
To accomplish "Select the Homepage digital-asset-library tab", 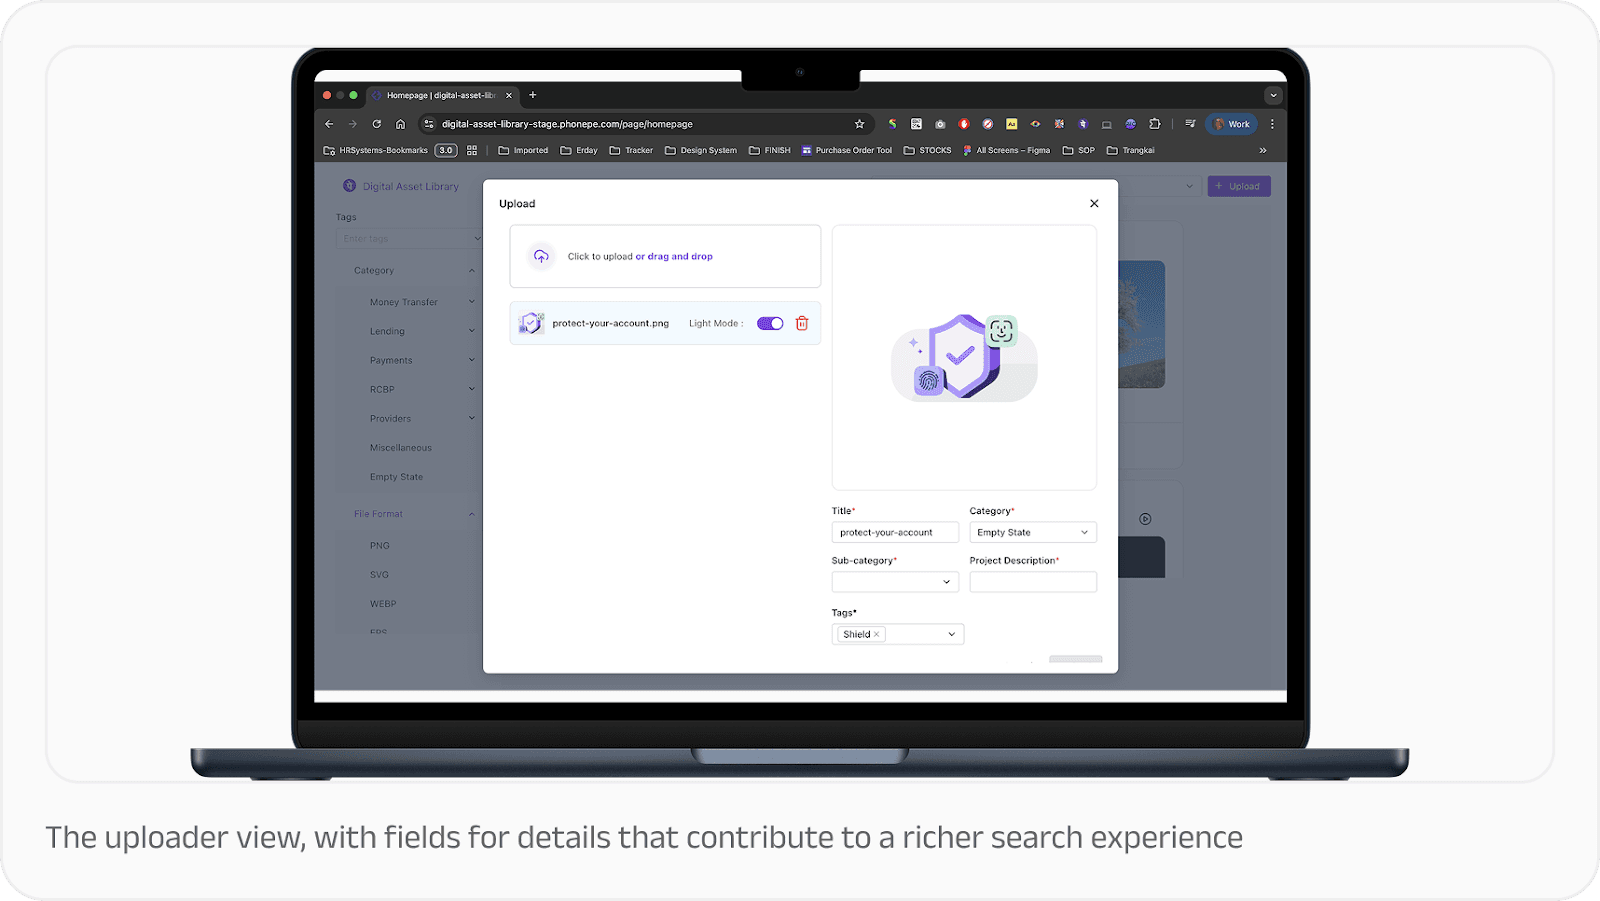I will point(440,95).
